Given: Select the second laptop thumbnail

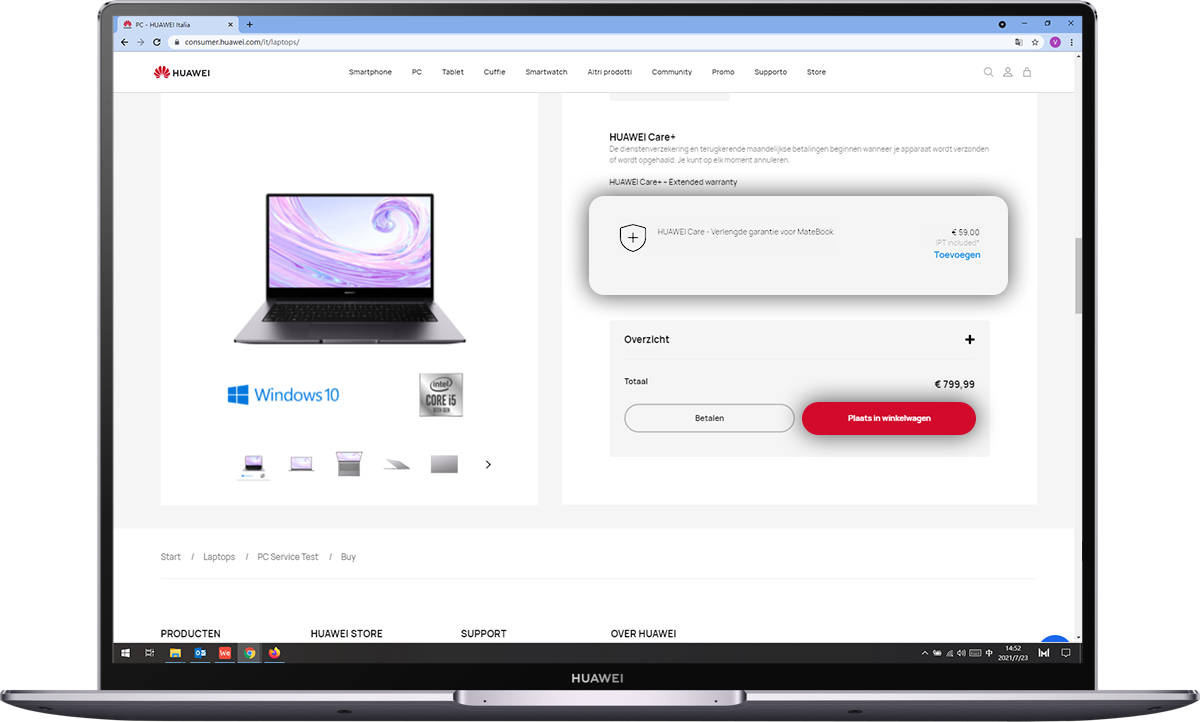Looking at the screenshot, I should tap(301, 464).
